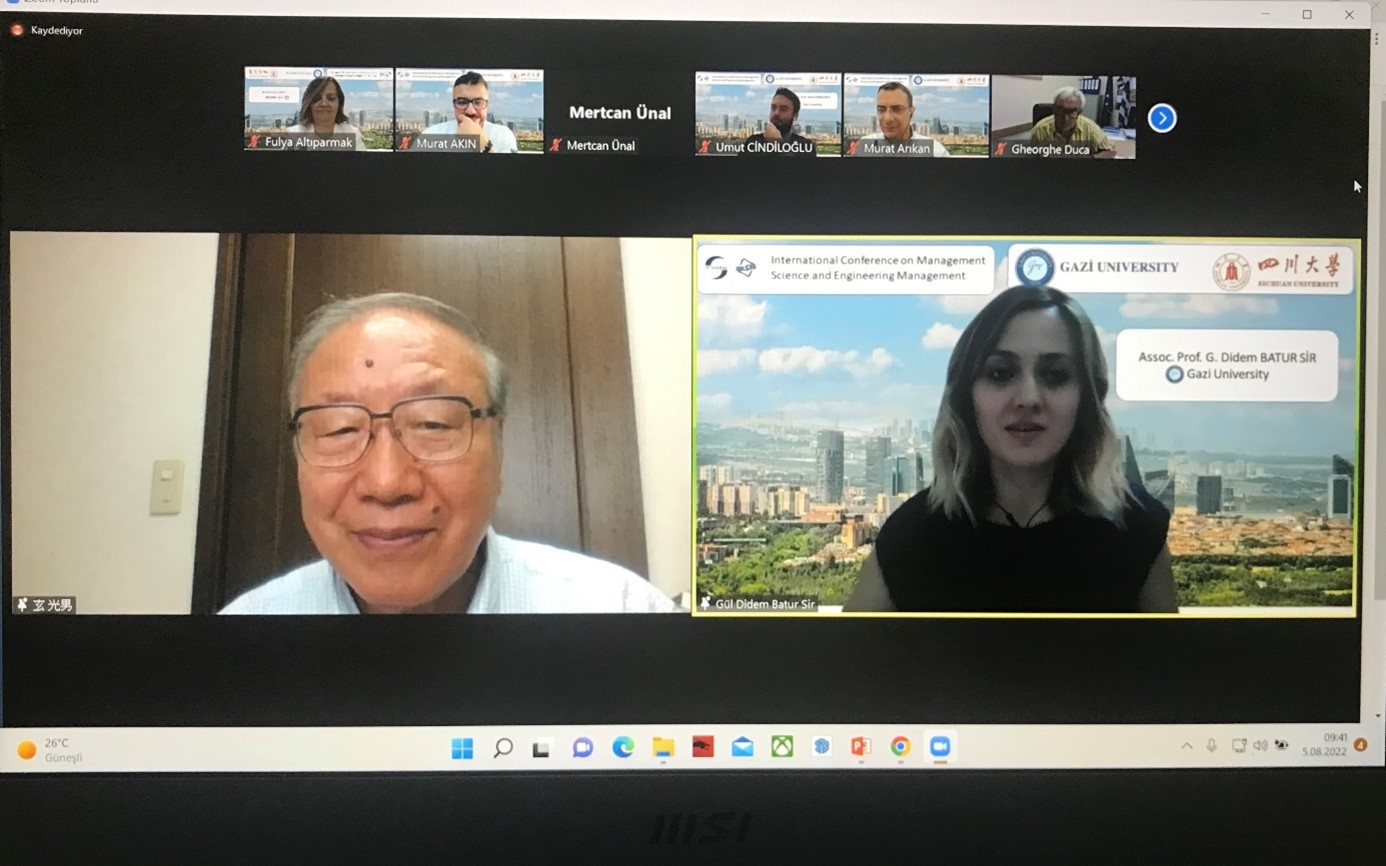Click the muted mic icon beside Umut CİNDİLOĞLU
This screenshot has height=866, width=1386.
pos(704,147)
